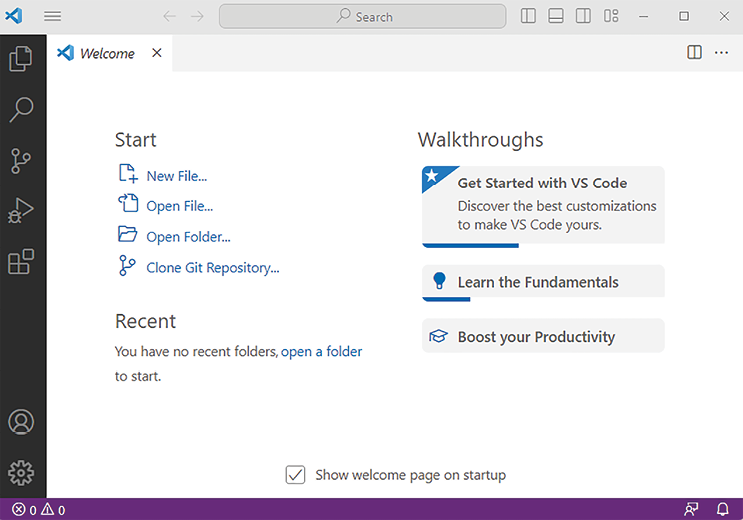Click the New File... link

[x=177, y=176]
